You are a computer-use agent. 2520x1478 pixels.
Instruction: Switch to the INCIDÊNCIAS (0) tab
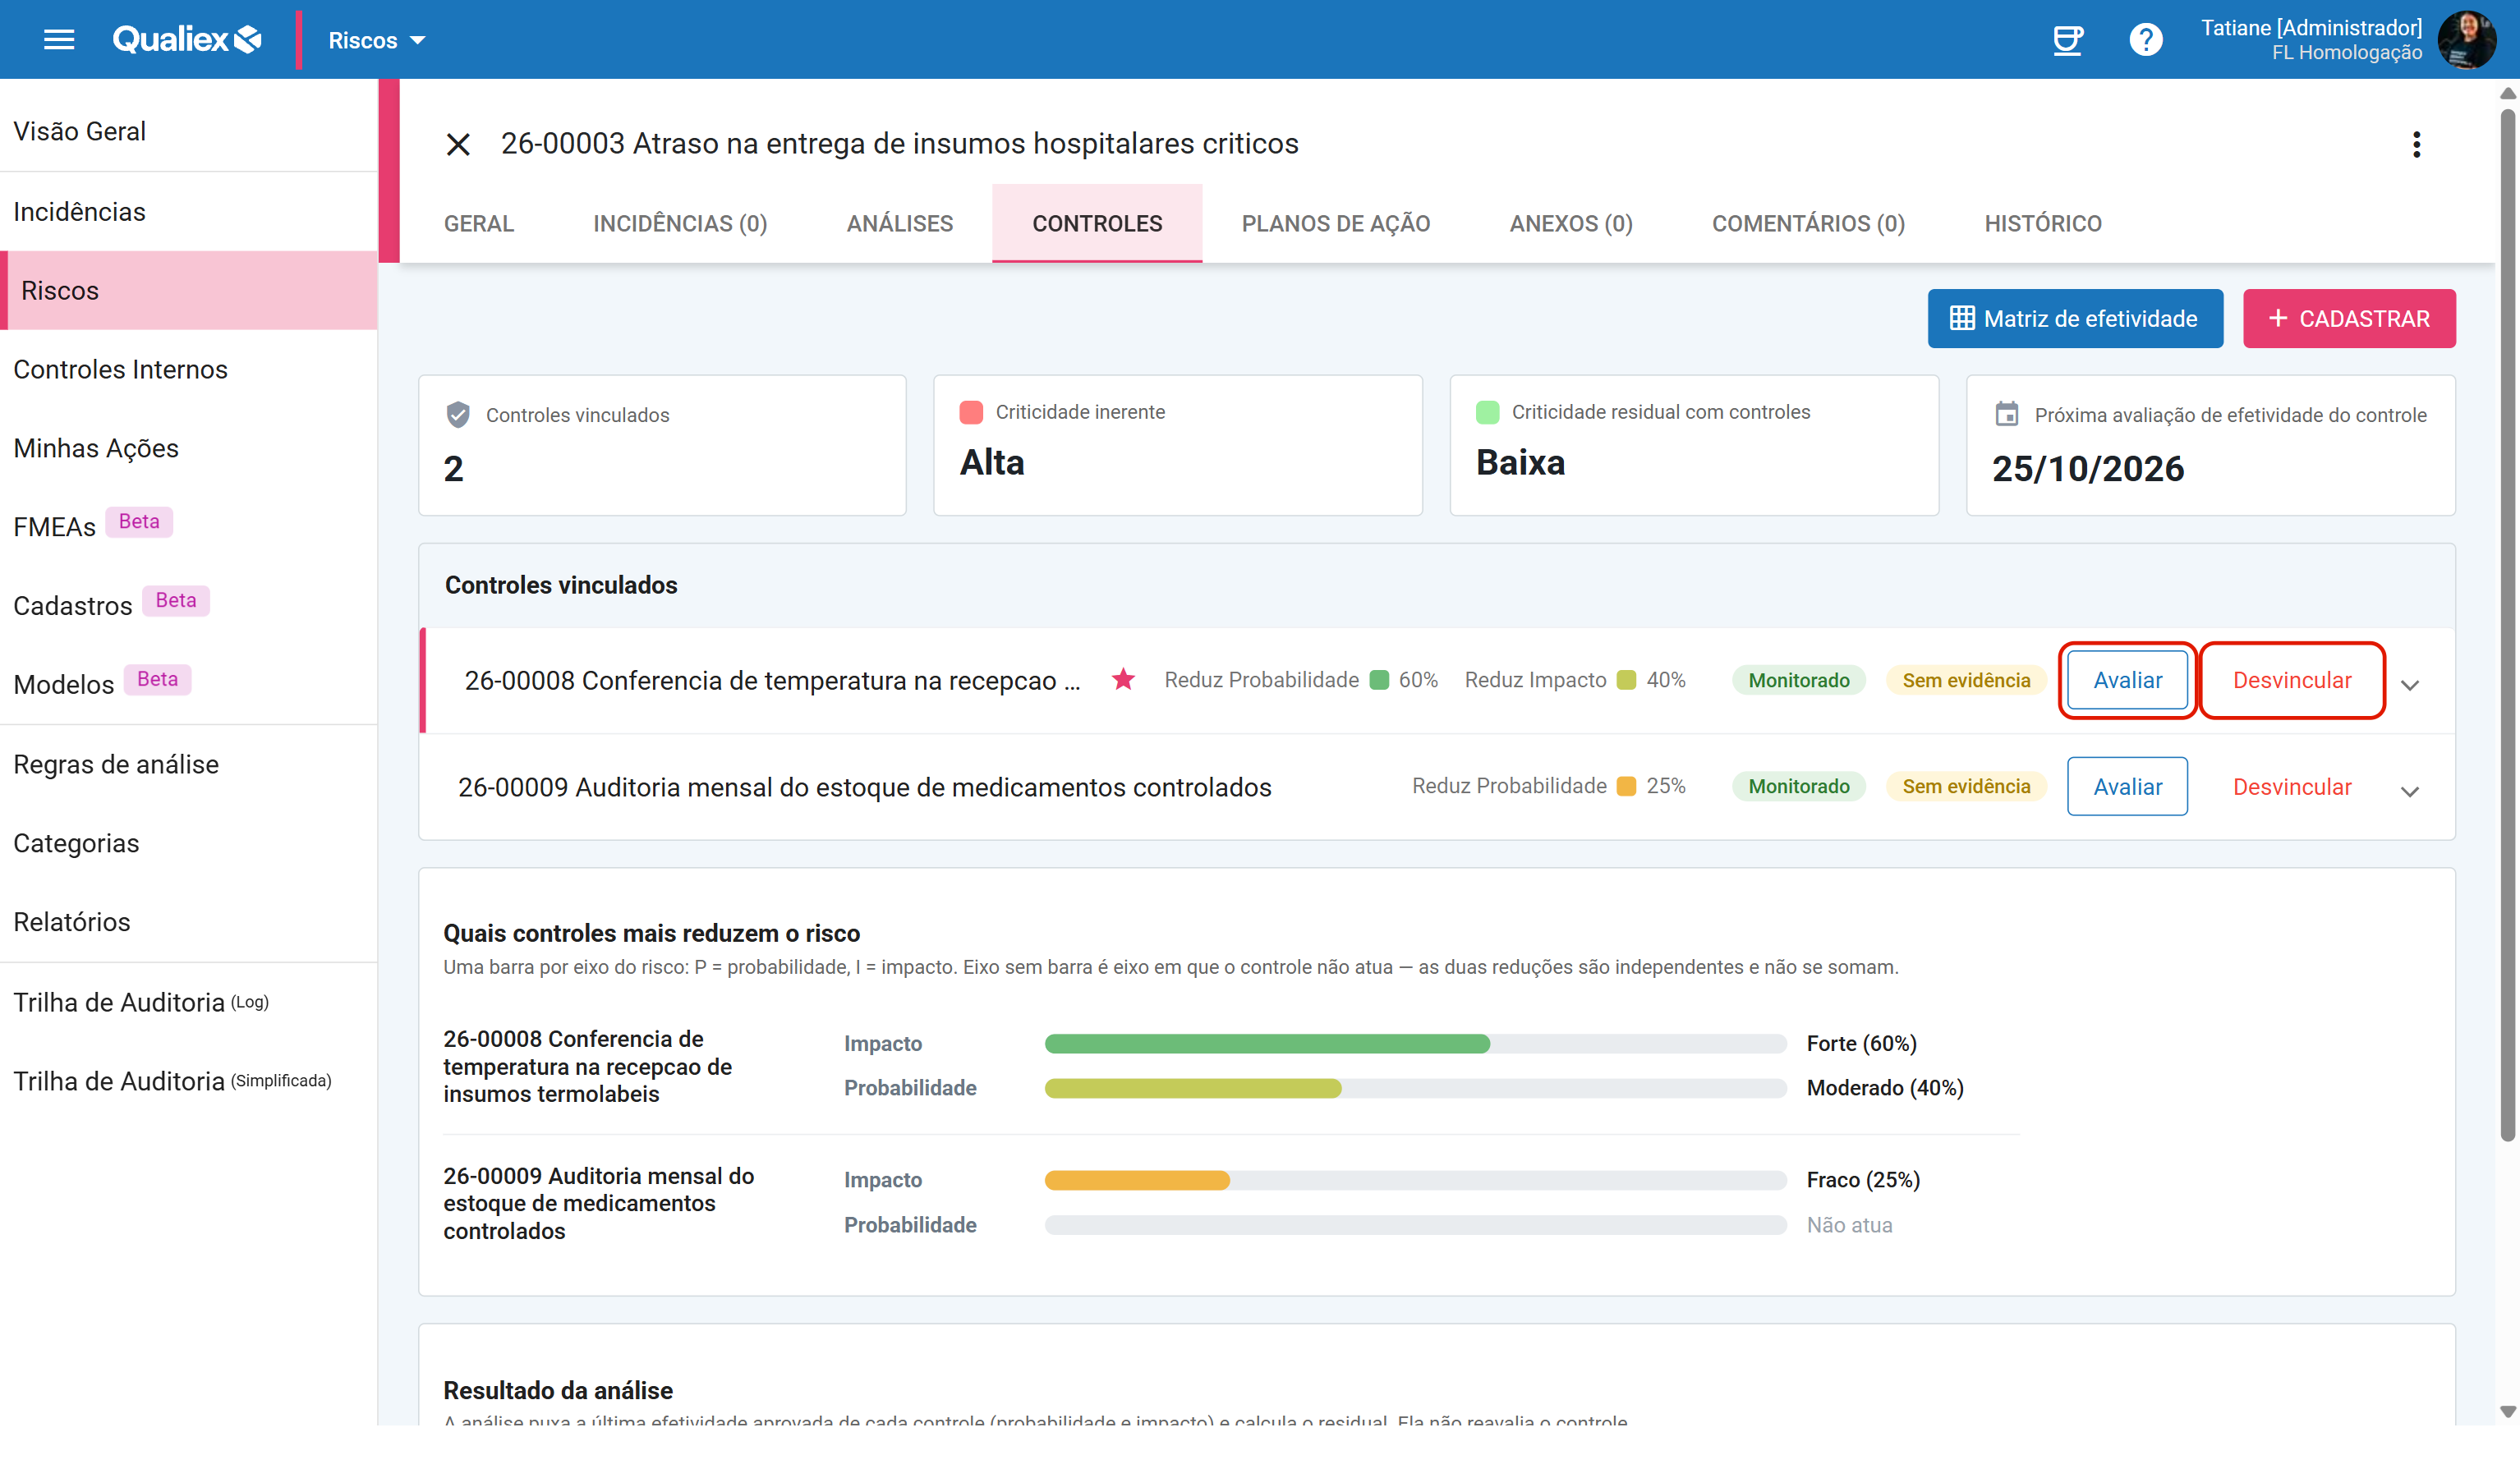tap(680, 223)
